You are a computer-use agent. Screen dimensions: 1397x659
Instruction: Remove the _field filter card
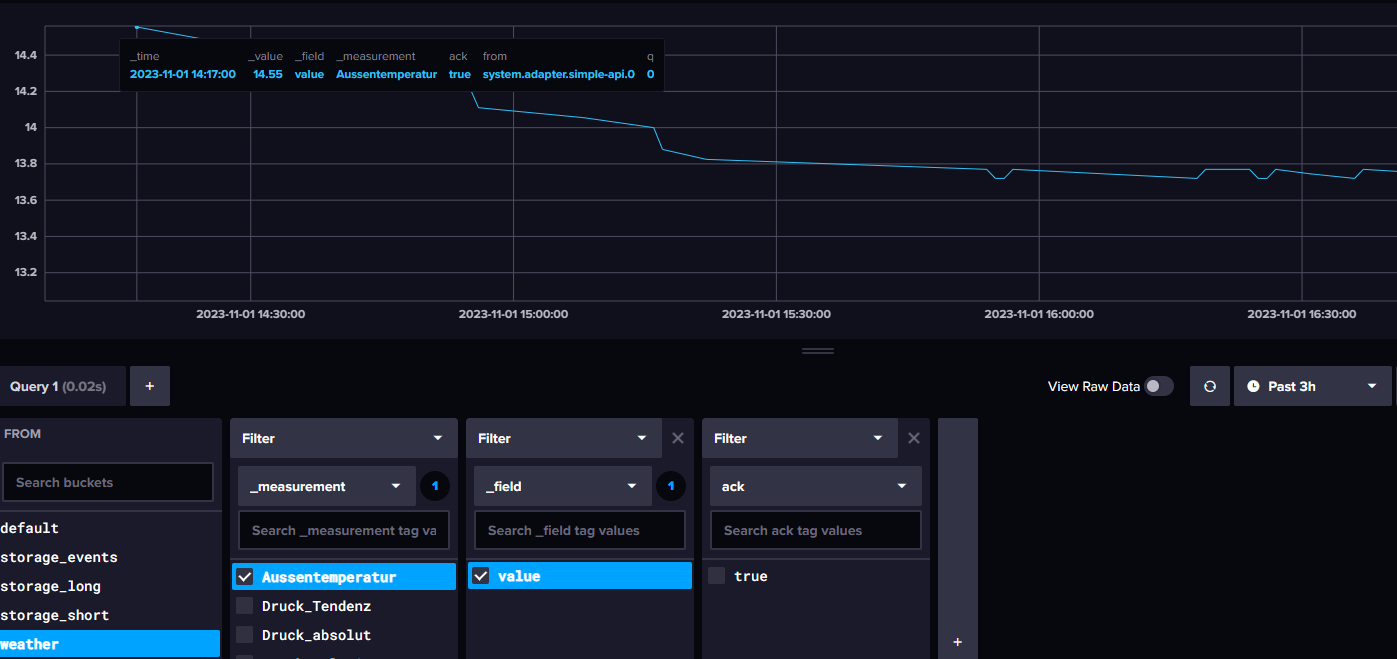[678, 438]
